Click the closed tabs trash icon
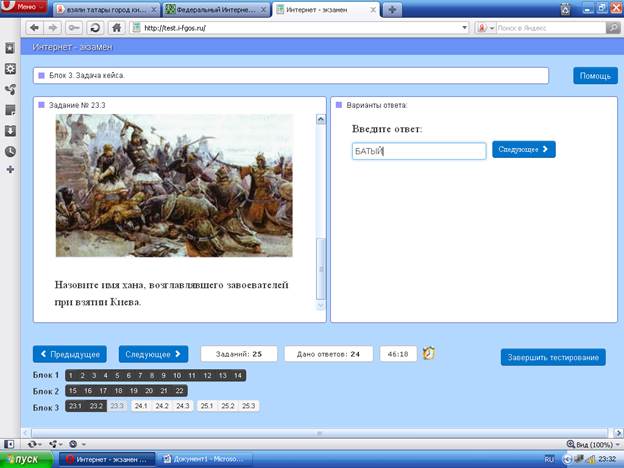 [x=566, y=9]
